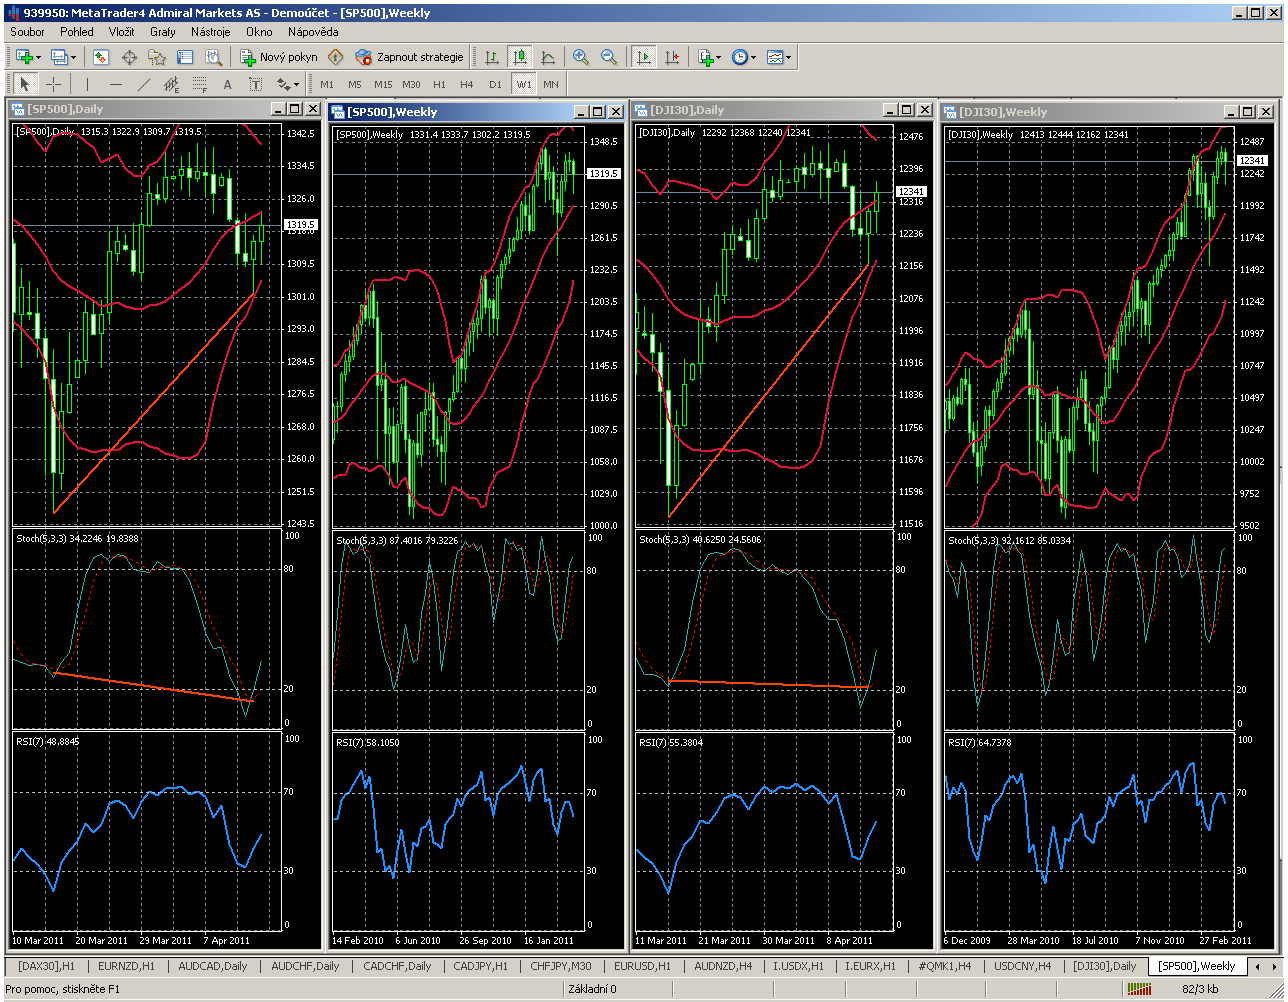
Task: Set timeframe to H4
Action: click(467, 84)
